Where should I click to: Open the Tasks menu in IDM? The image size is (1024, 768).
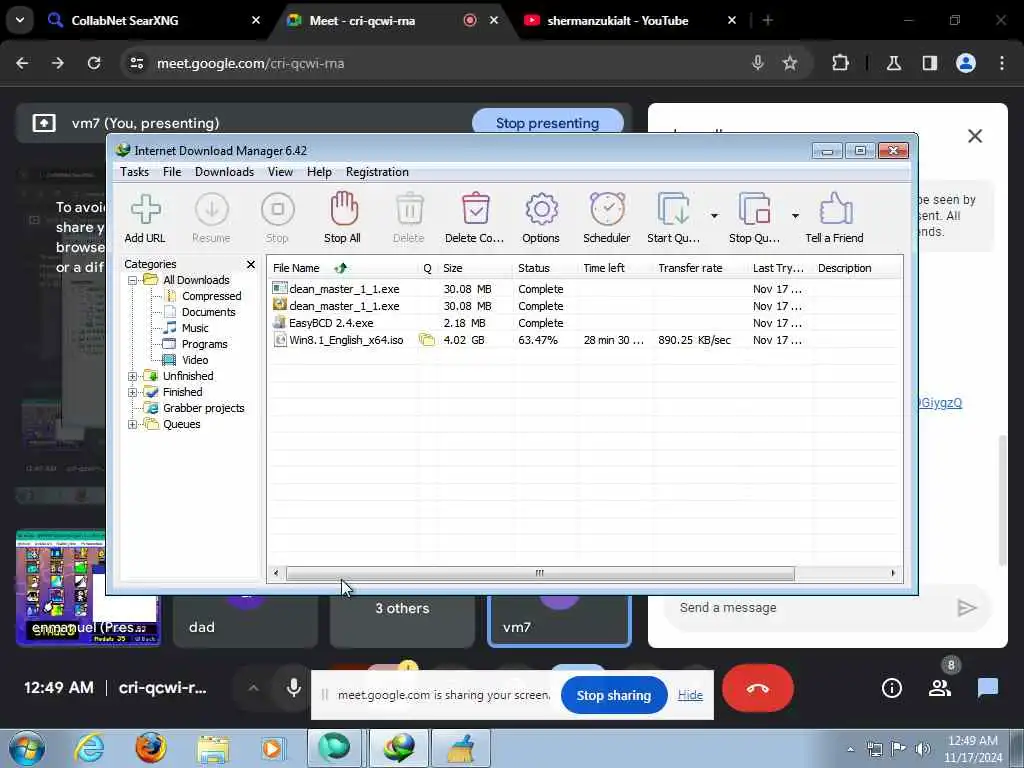135,172
